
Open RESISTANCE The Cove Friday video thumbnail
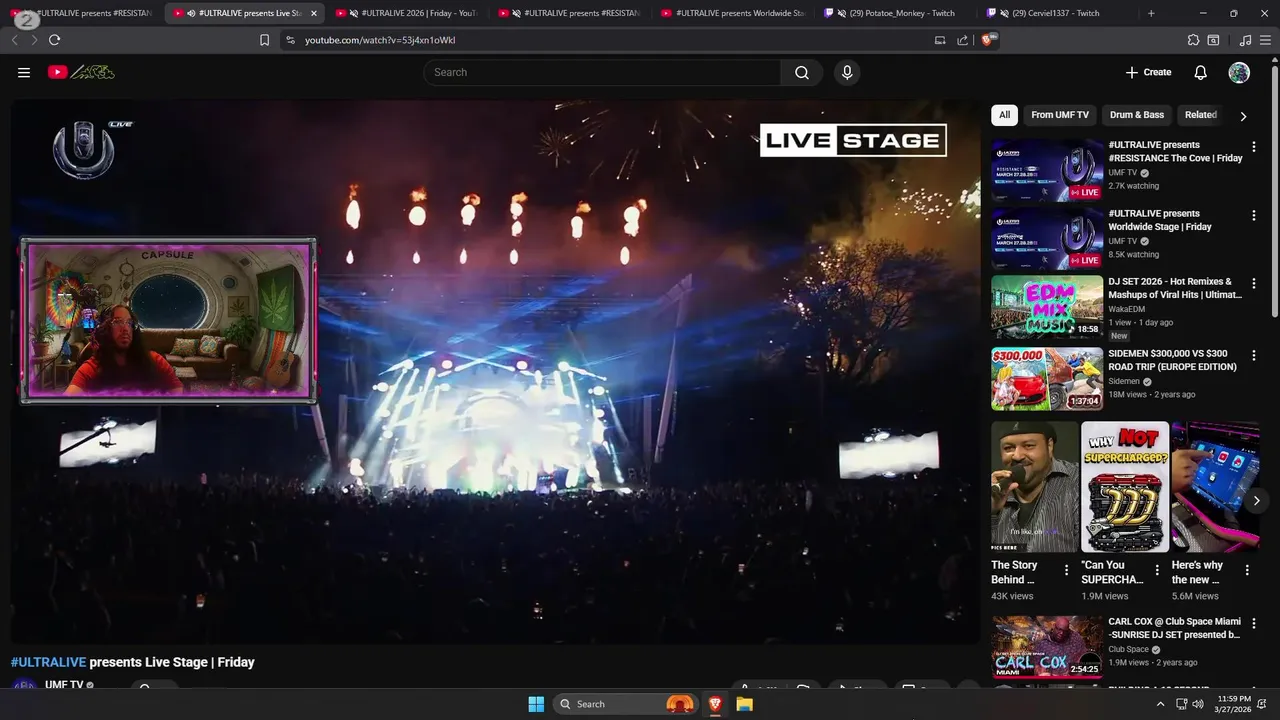tap(1047, 170)
